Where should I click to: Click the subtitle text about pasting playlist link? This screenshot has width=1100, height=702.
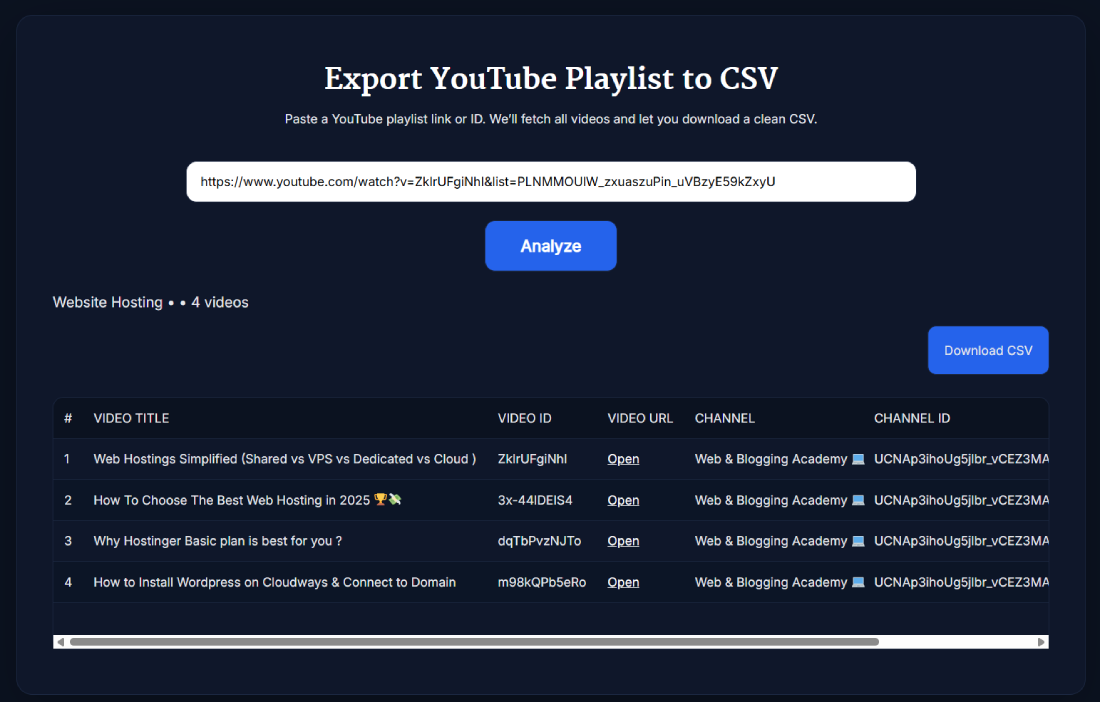pos(551,119)
